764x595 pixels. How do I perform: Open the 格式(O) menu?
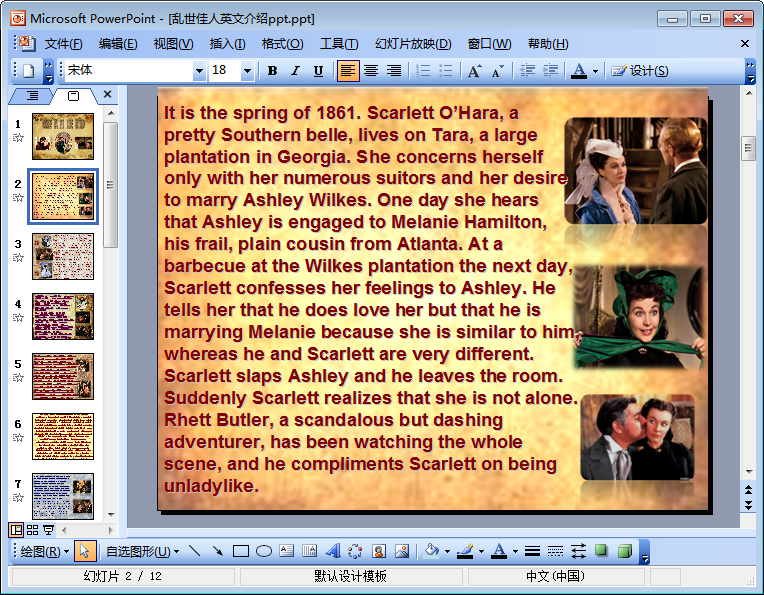pyautogui.click(x=282, y=44)
